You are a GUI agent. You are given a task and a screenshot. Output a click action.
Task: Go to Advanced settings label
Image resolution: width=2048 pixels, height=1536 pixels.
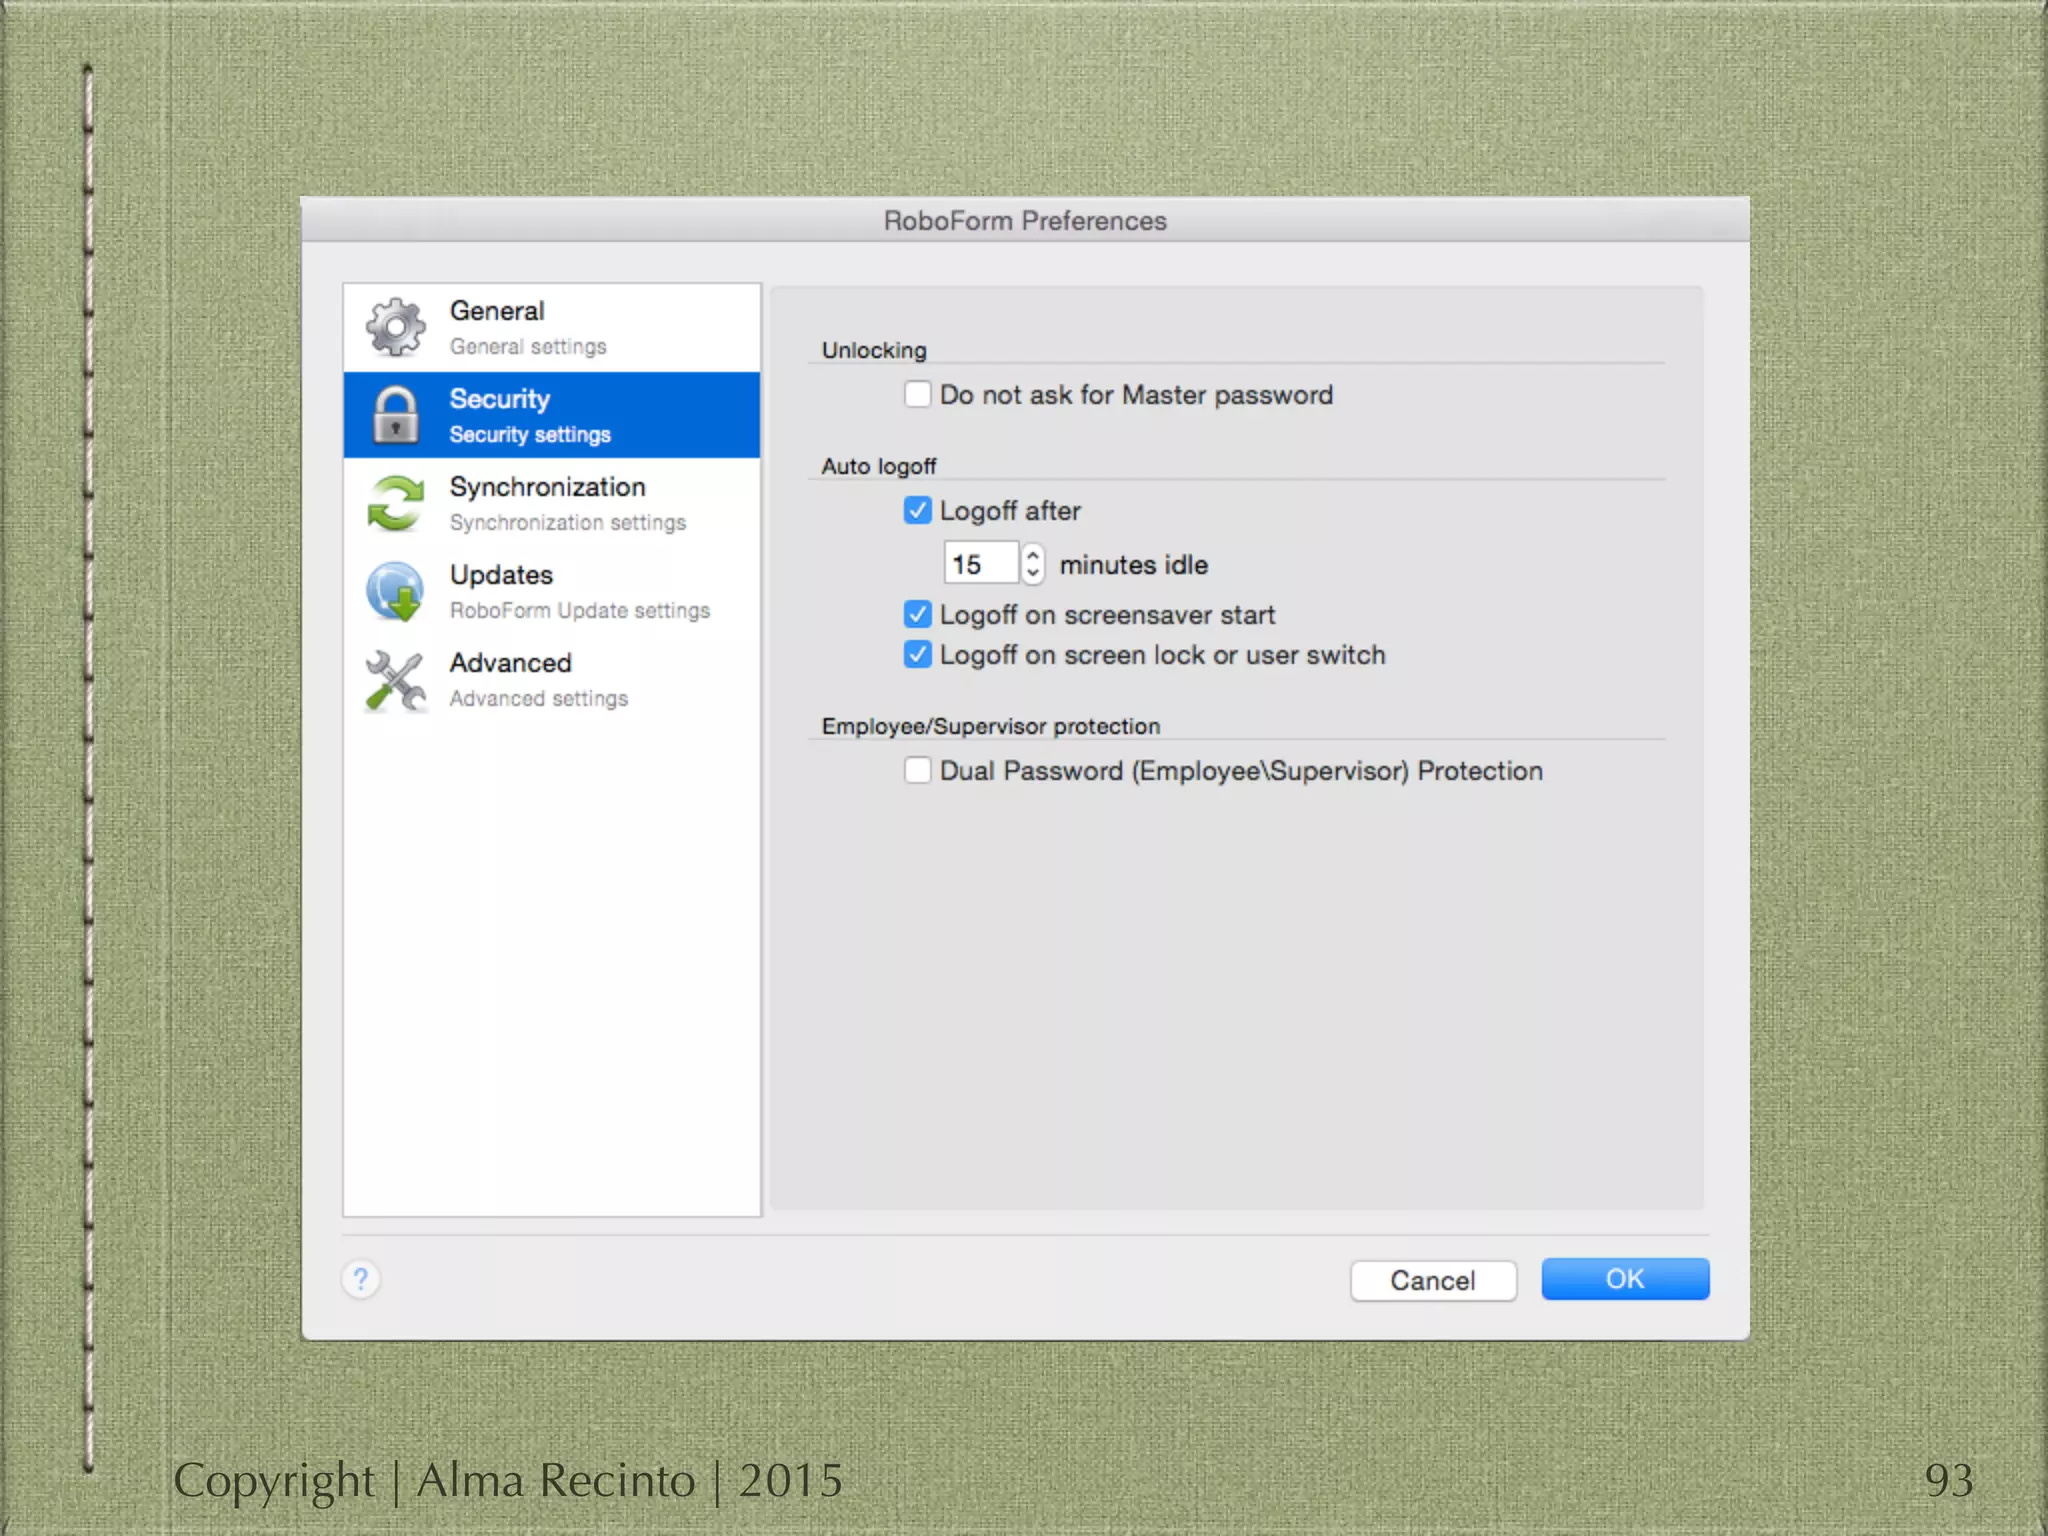pos(538,698)
